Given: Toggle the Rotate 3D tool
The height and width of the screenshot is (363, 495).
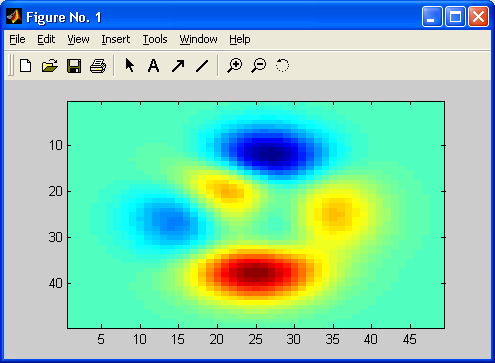Looking at the screenshot, I should (x=282, y=65).
